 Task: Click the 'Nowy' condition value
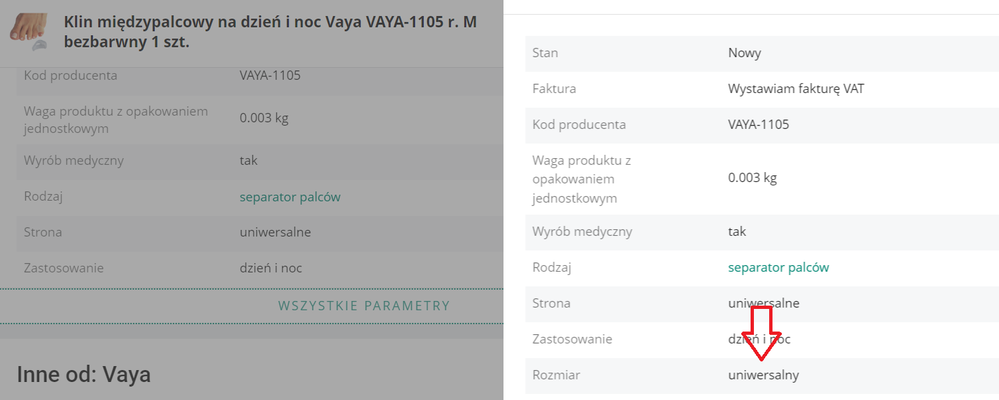(x=745, y=53)
